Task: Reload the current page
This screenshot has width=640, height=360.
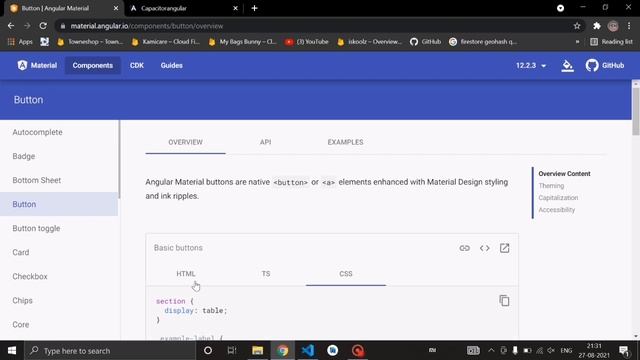Action: [x=43, y=26]
